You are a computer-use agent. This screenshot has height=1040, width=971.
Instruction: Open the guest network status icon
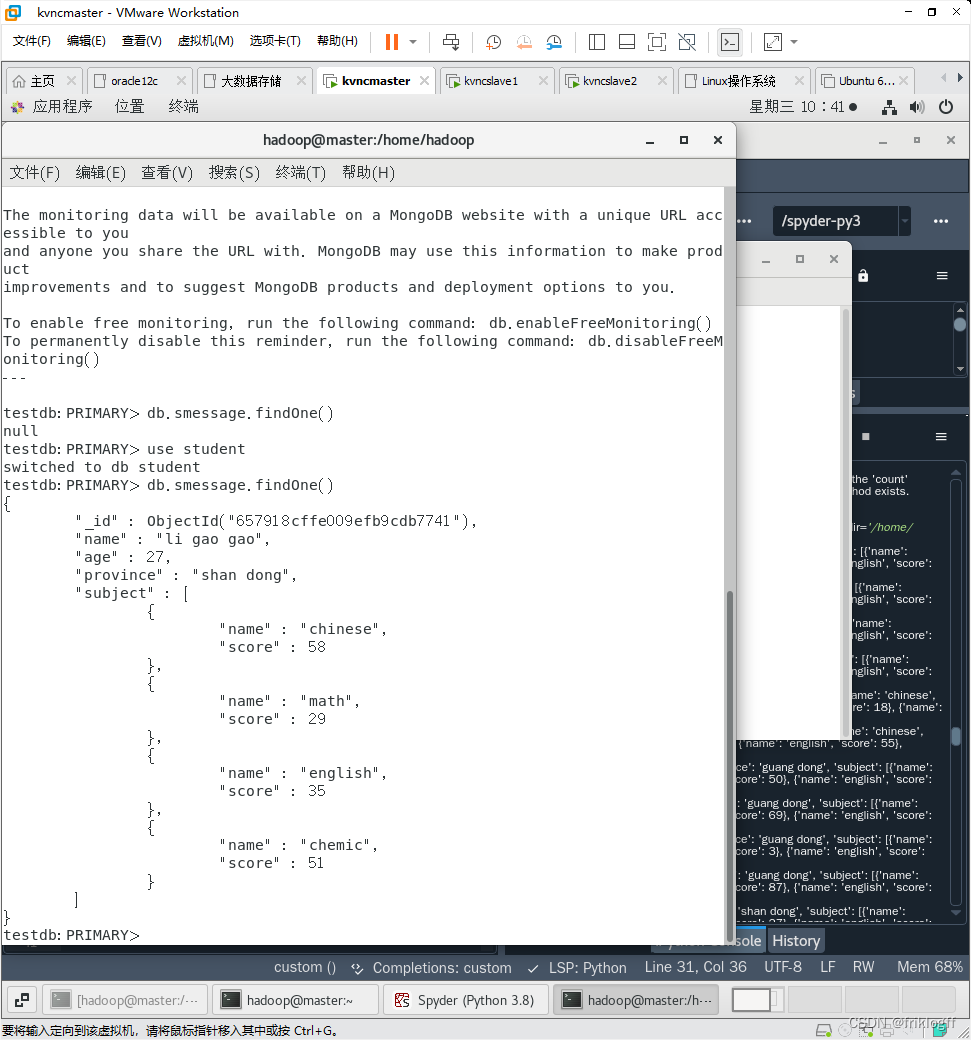889,106
